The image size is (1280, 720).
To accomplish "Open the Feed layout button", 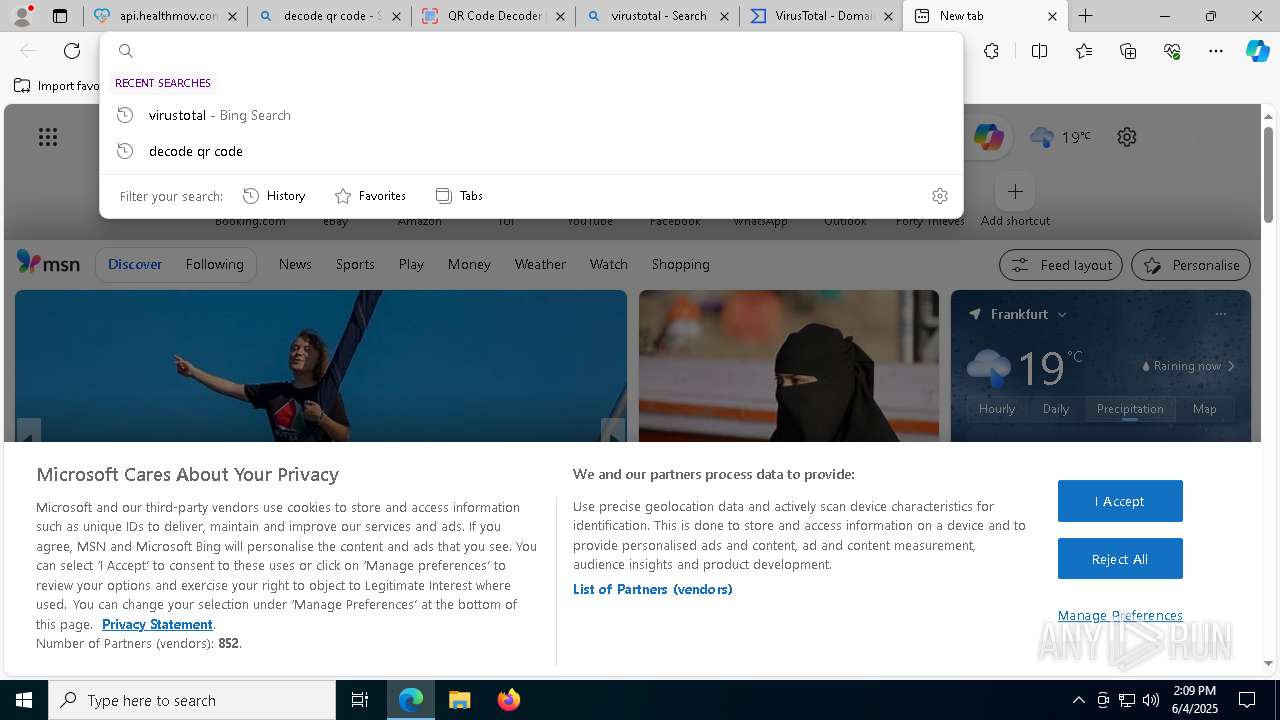I will point(1061,265).
